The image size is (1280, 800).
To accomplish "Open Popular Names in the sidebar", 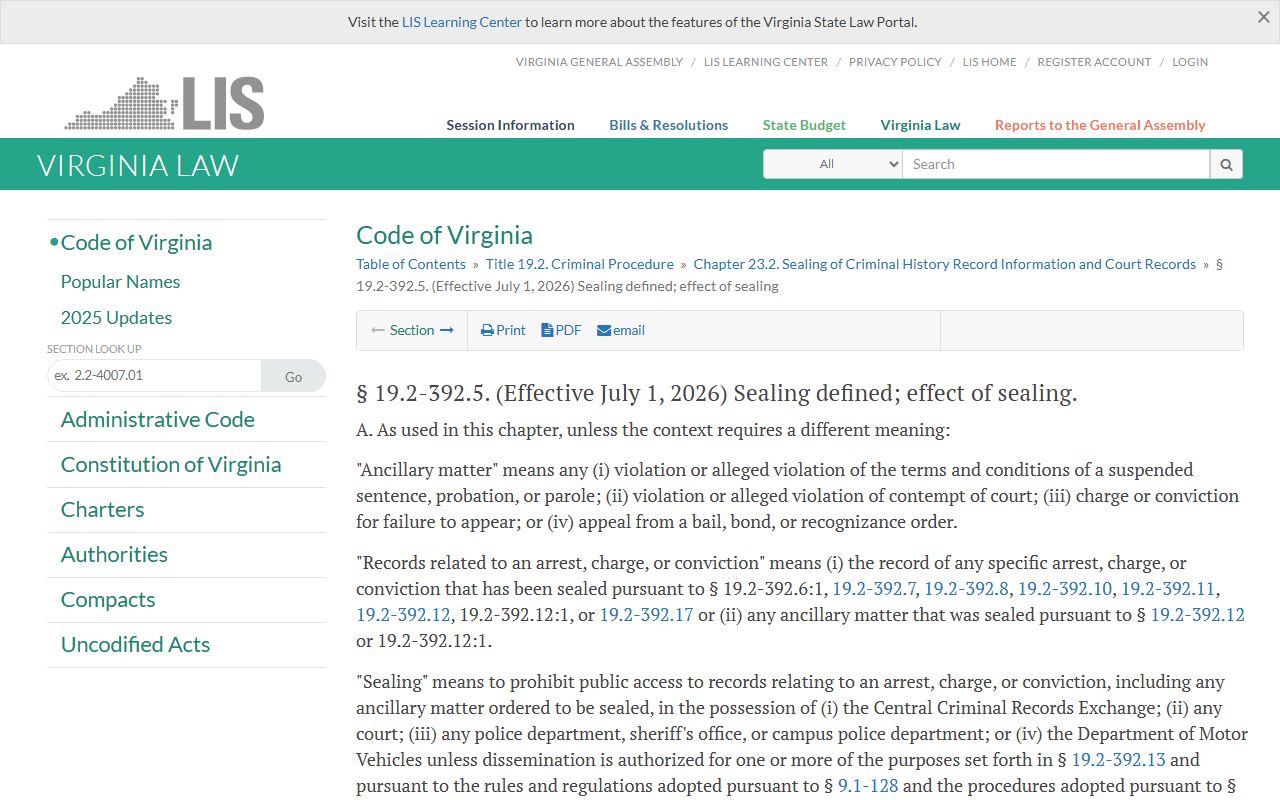I will (120, 282).
